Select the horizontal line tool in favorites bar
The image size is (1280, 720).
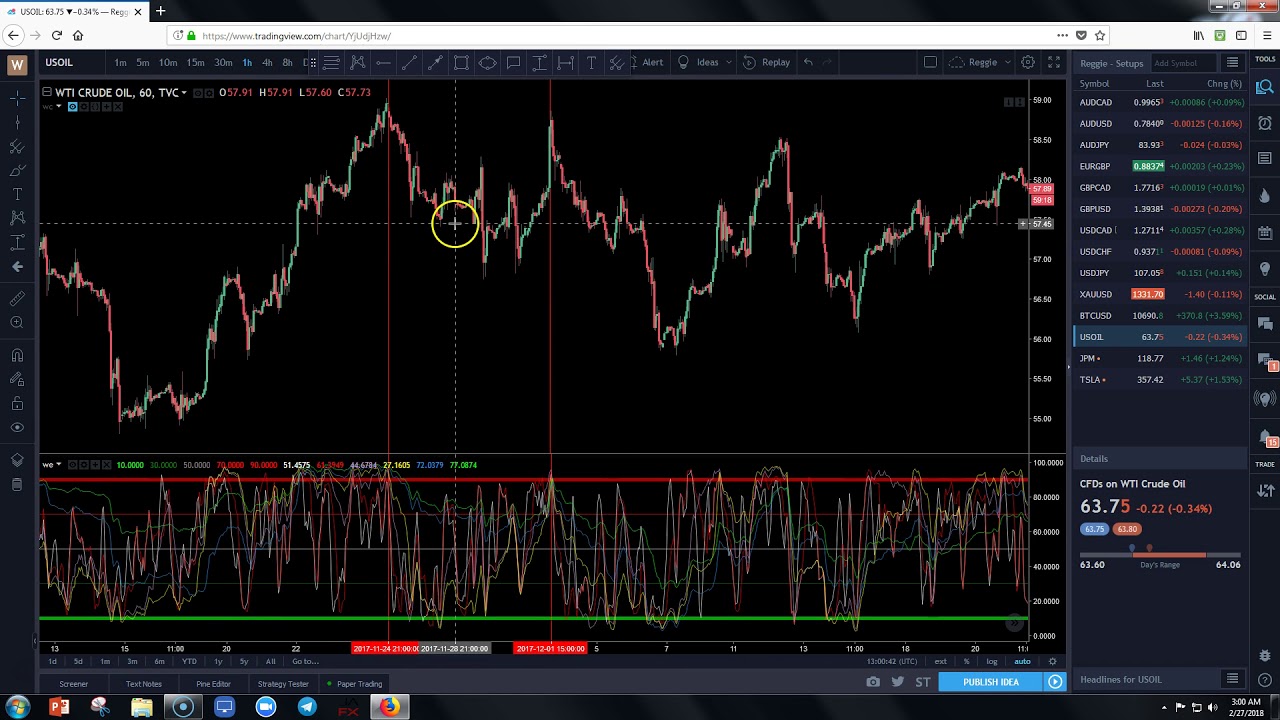click(x=383, y=62)
